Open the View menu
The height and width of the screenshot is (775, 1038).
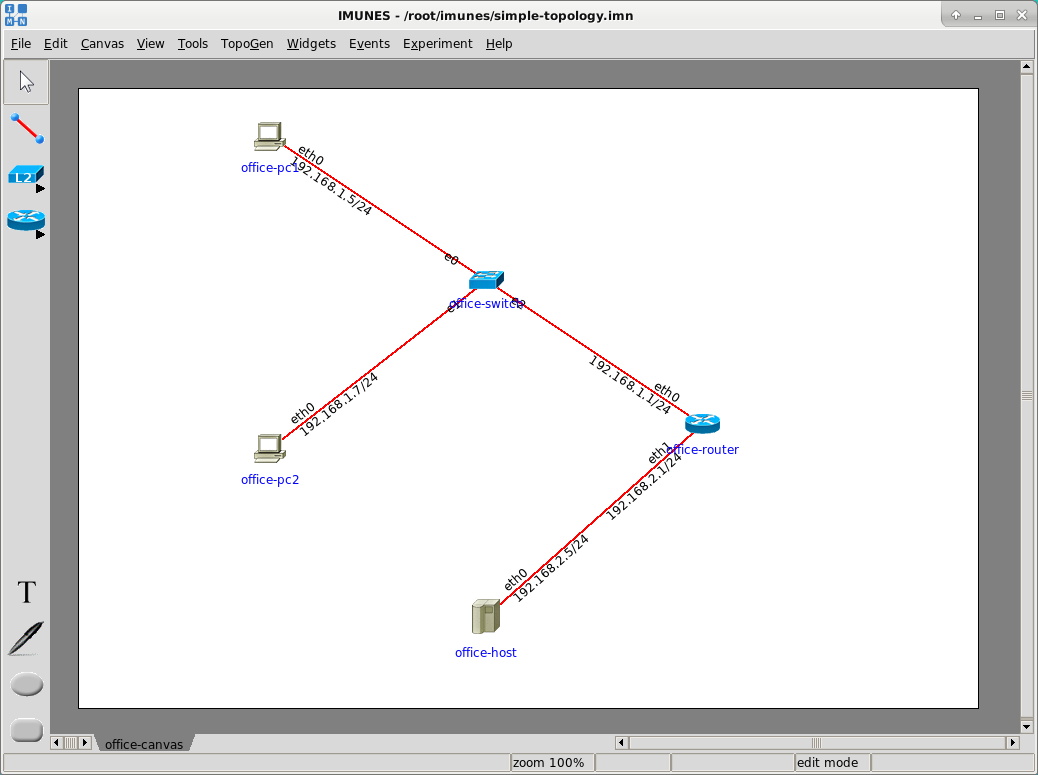(150, 44)
